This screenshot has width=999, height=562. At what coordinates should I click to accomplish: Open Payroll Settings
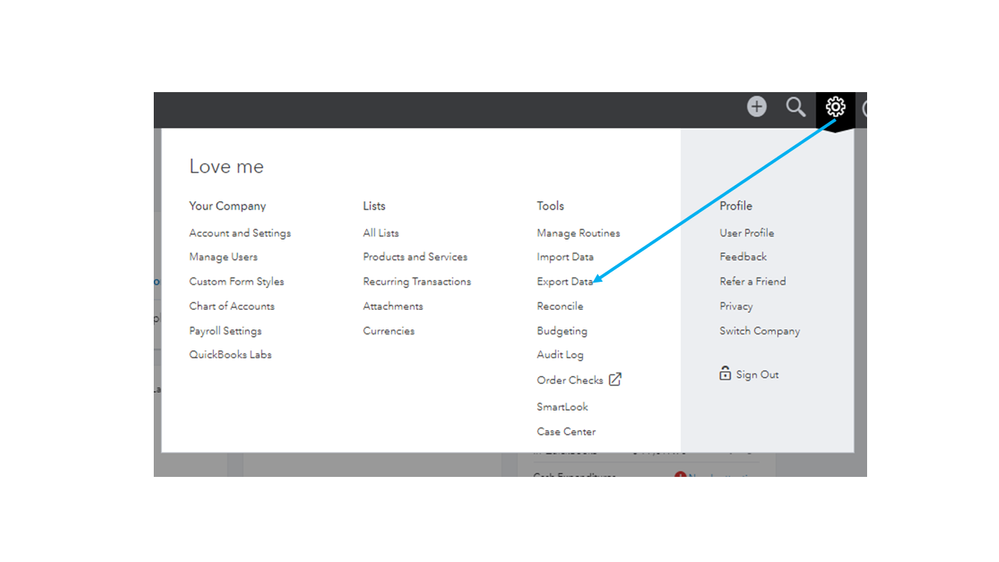tap(225, 331)
